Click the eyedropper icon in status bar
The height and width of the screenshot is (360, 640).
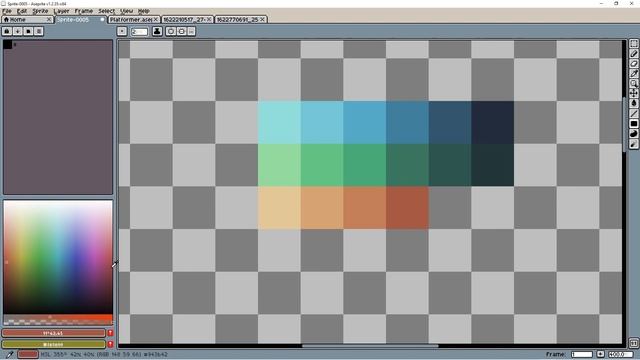9,354
